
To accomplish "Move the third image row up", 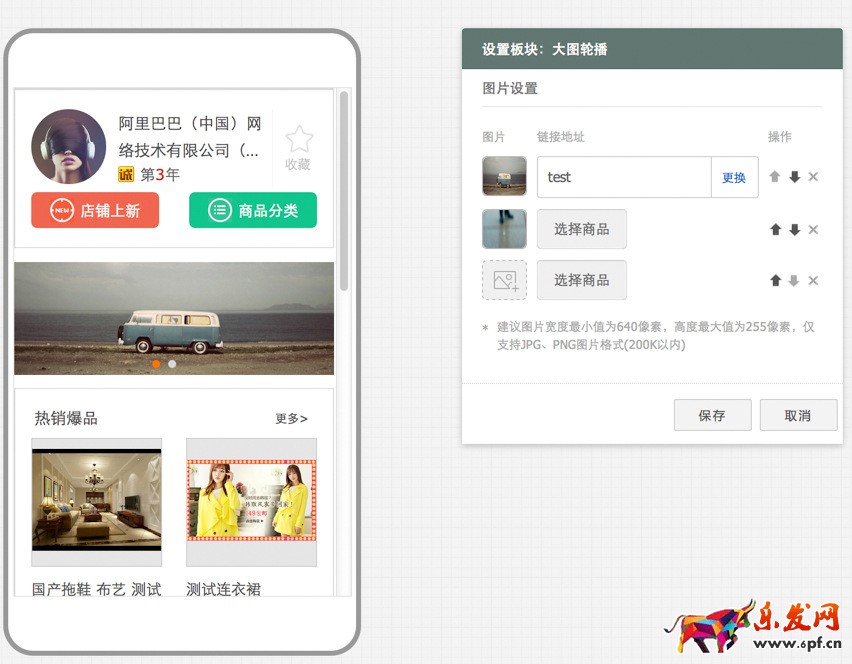I will tap(775, 280).
